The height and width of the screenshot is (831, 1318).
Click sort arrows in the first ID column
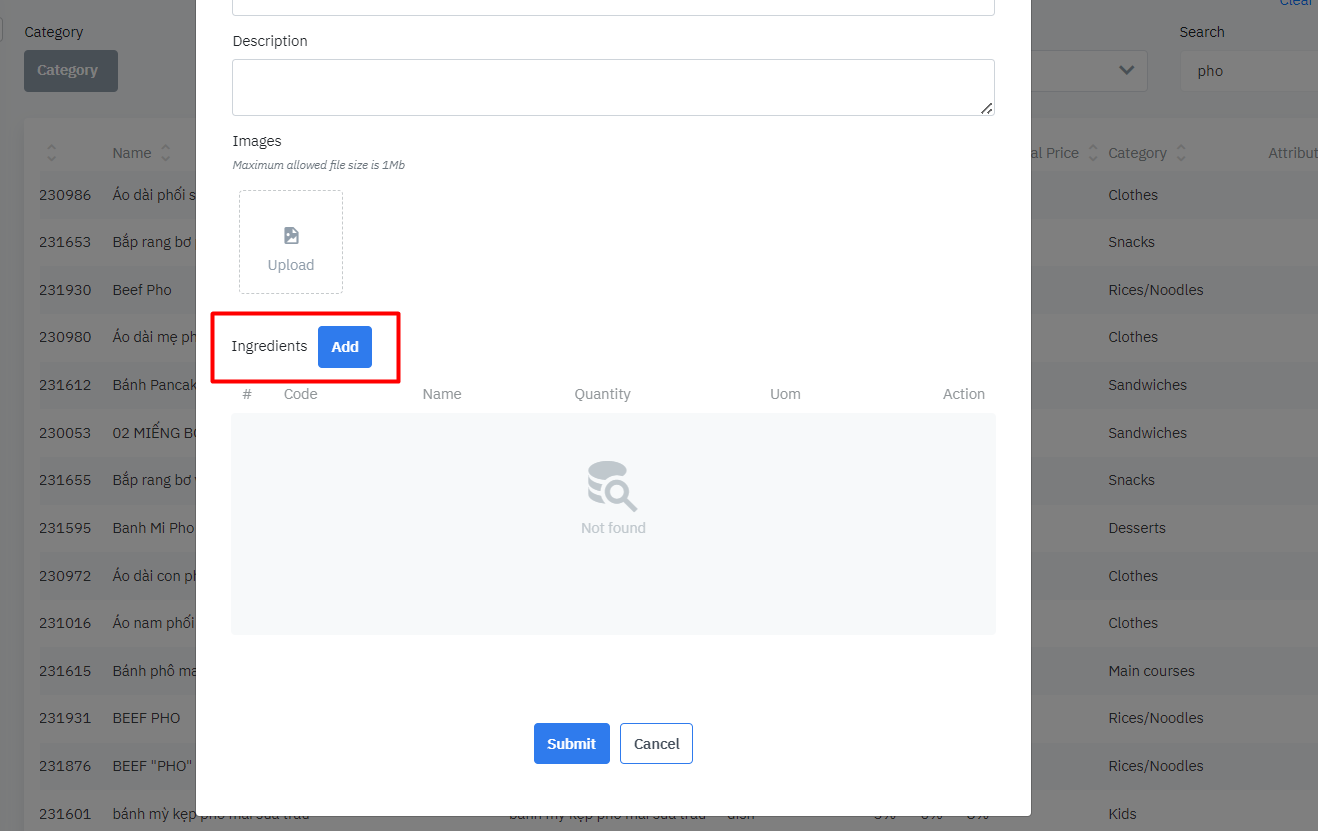[x=52, y=153]
